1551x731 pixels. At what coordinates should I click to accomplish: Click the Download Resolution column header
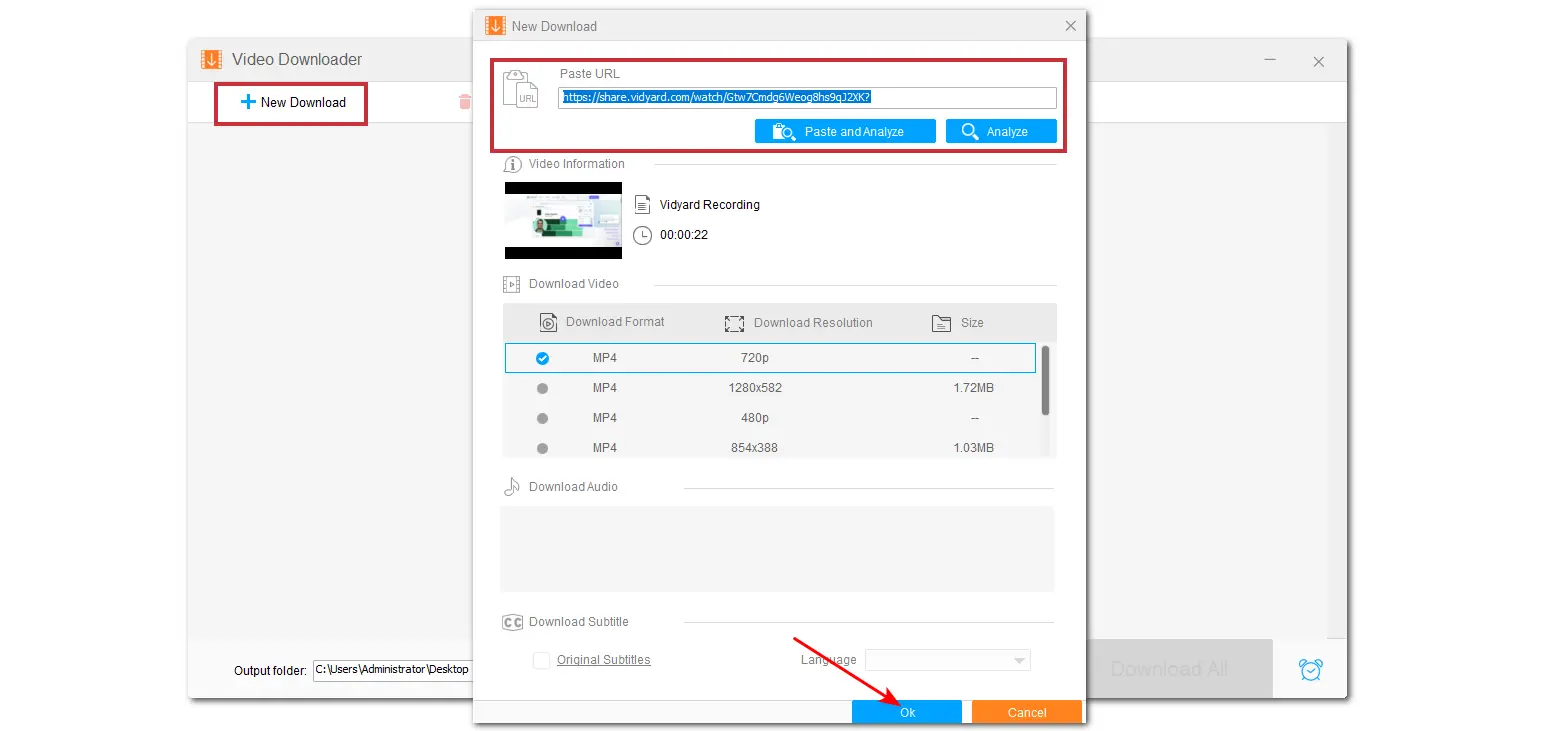point(813,323)
